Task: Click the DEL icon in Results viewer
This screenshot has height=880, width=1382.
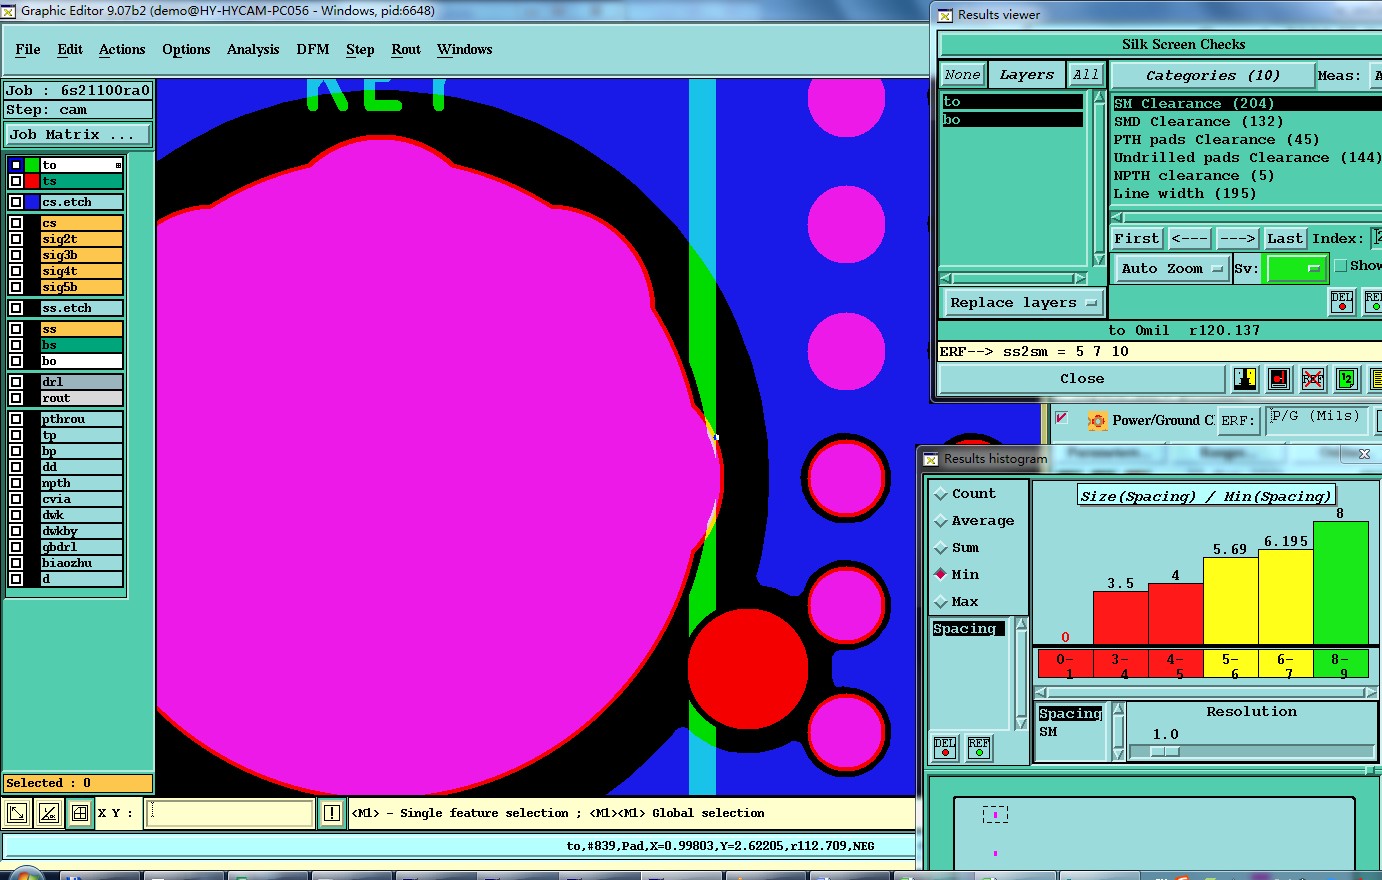Action: pyautogui.click(x=1342, y=301)
